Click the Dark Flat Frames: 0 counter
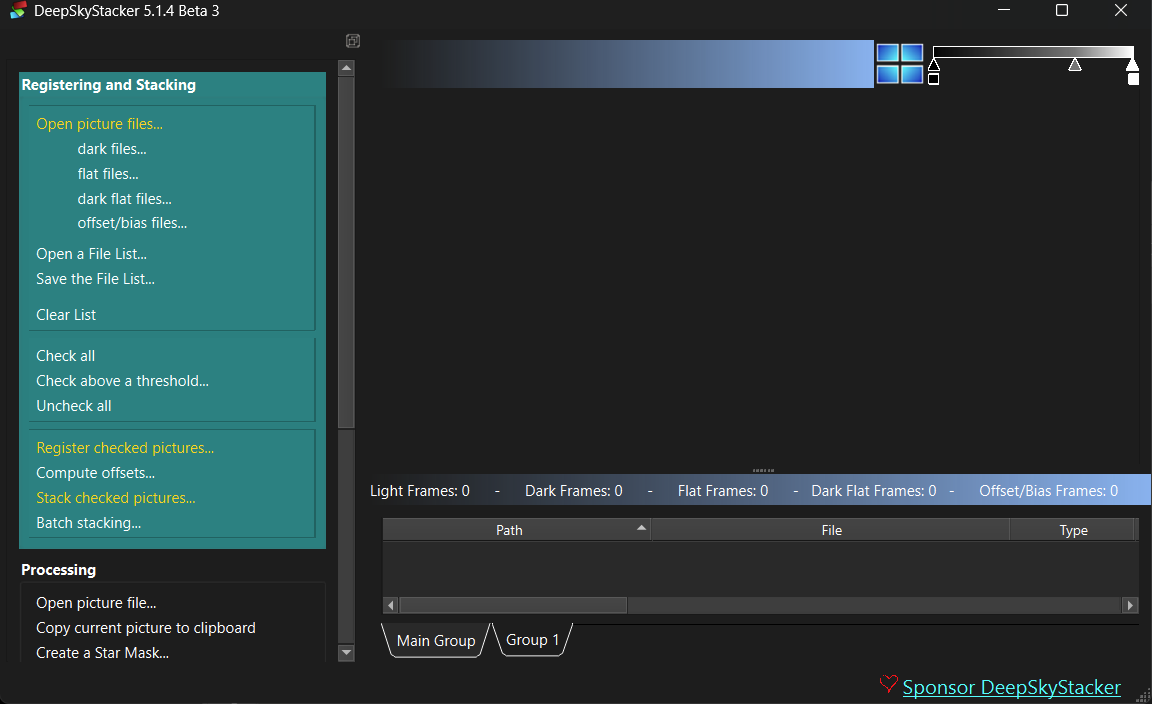Viewport: 1152px width, 704px height. click(x=874, y=491)
